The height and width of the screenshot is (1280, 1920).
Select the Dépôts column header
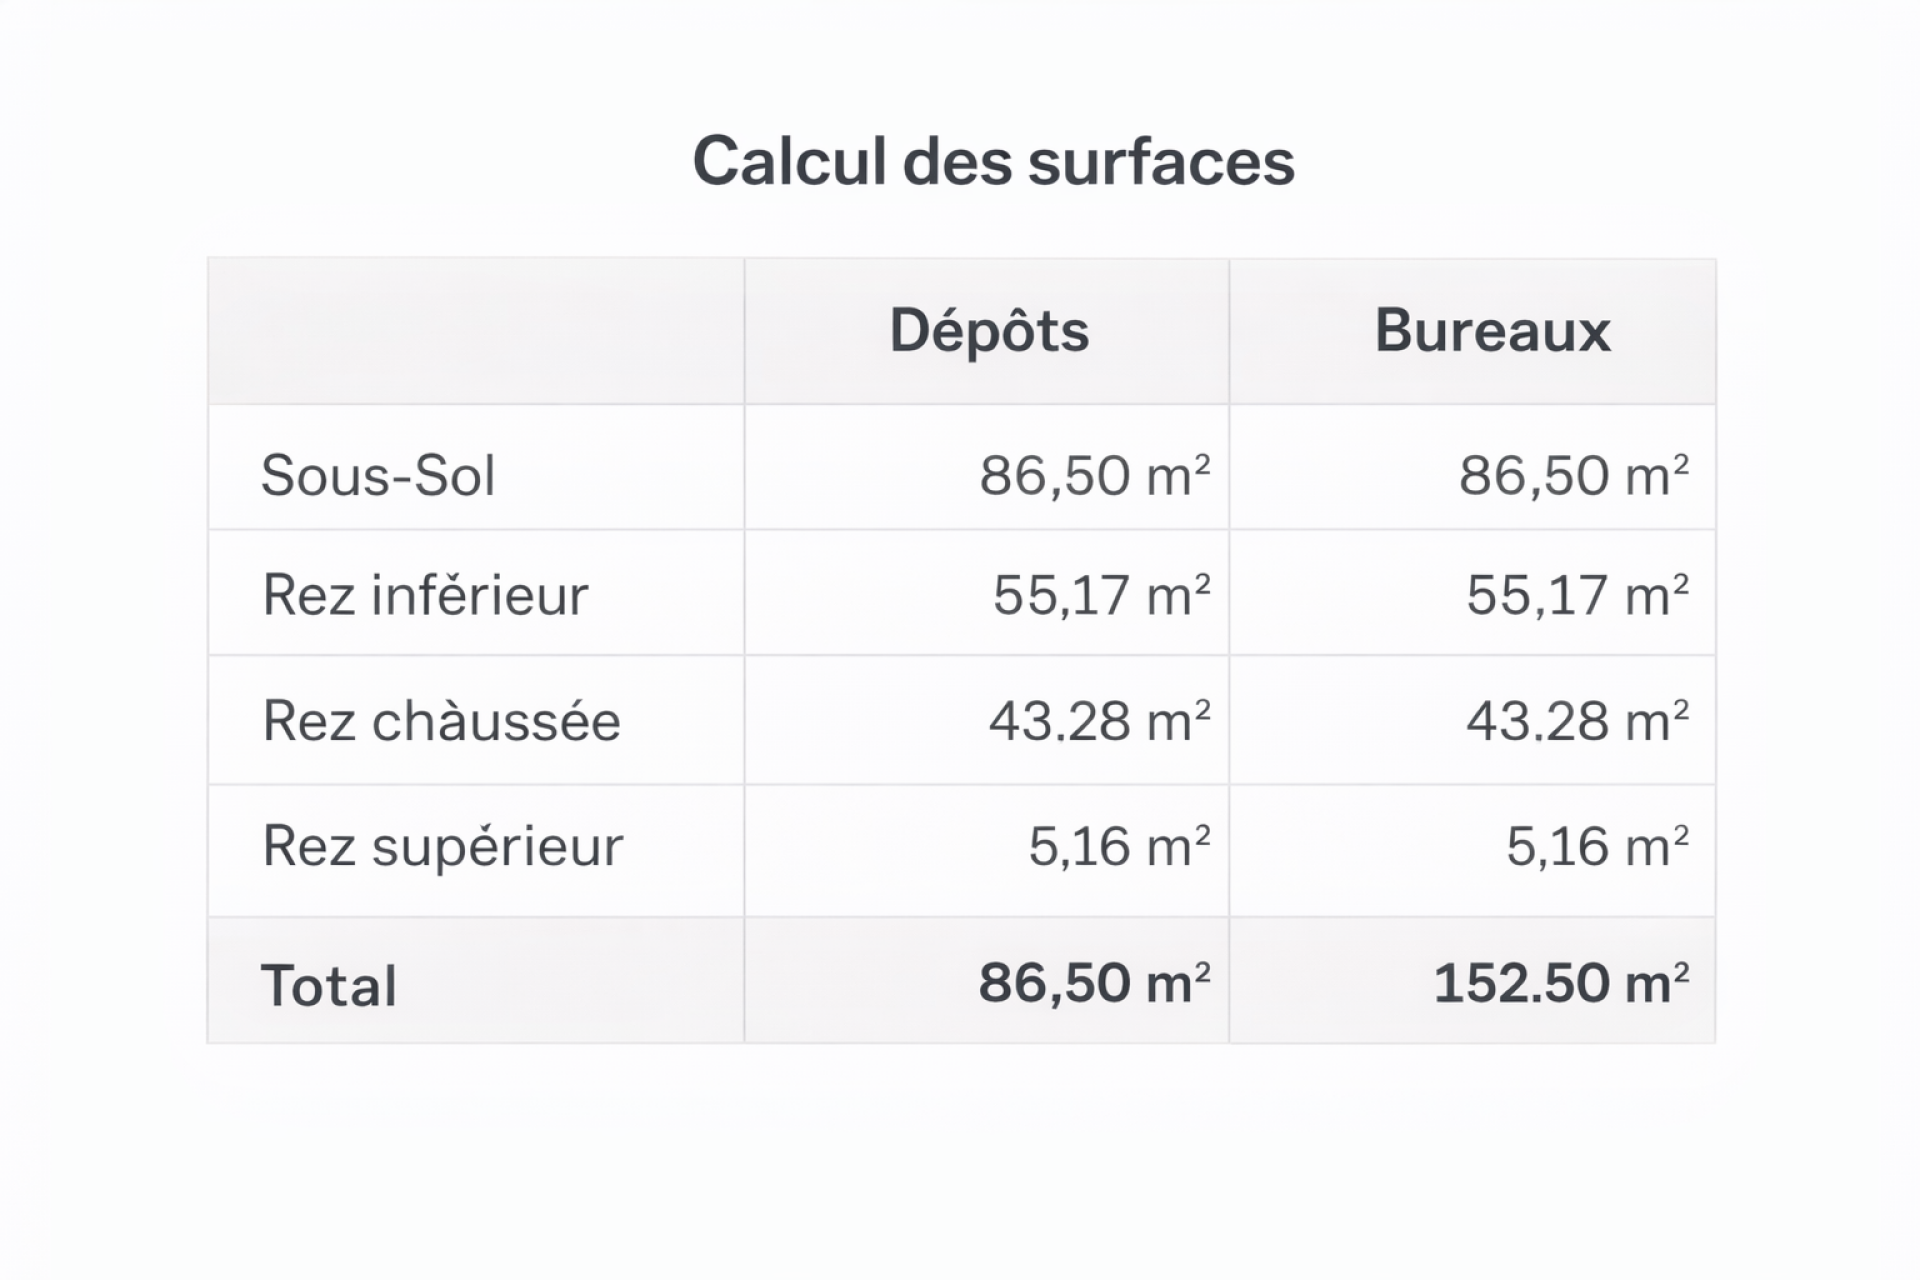coord(988,331)
